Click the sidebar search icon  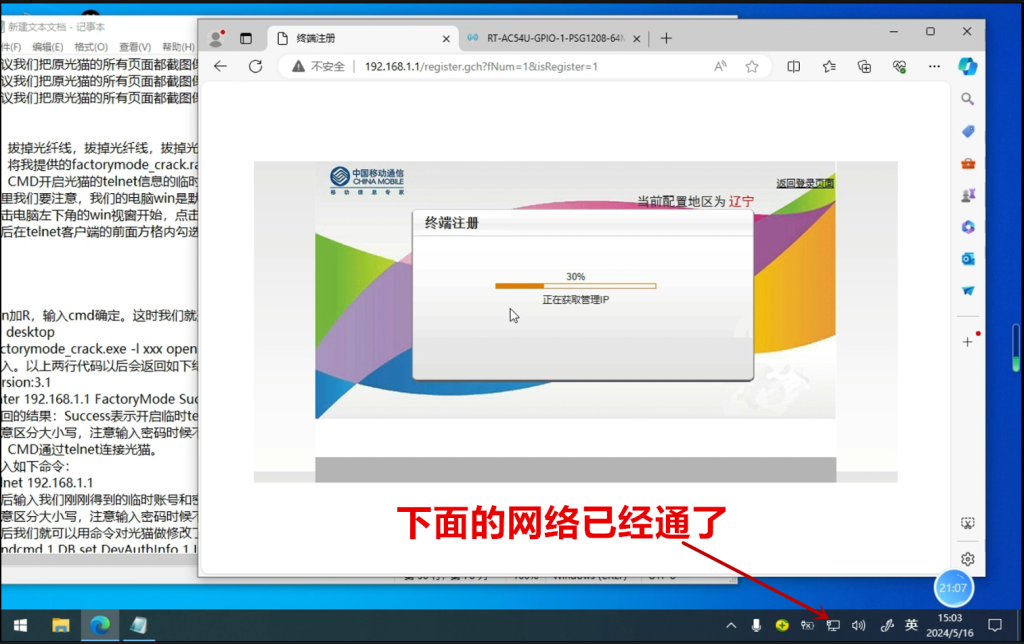(x=967, y=100)
